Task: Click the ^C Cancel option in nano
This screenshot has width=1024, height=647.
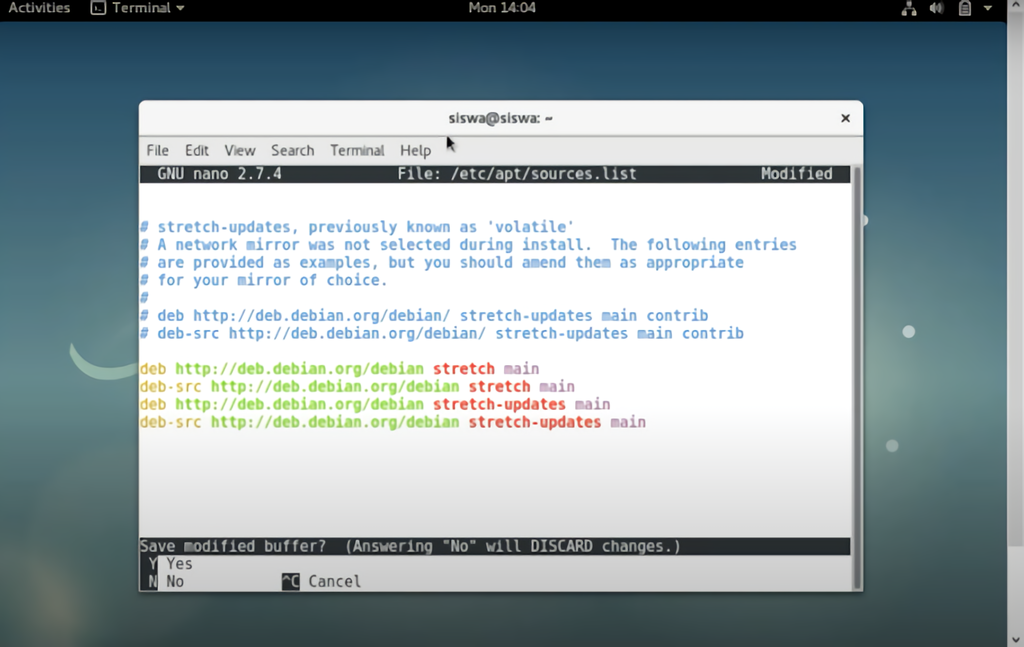Action: (321, 581)
